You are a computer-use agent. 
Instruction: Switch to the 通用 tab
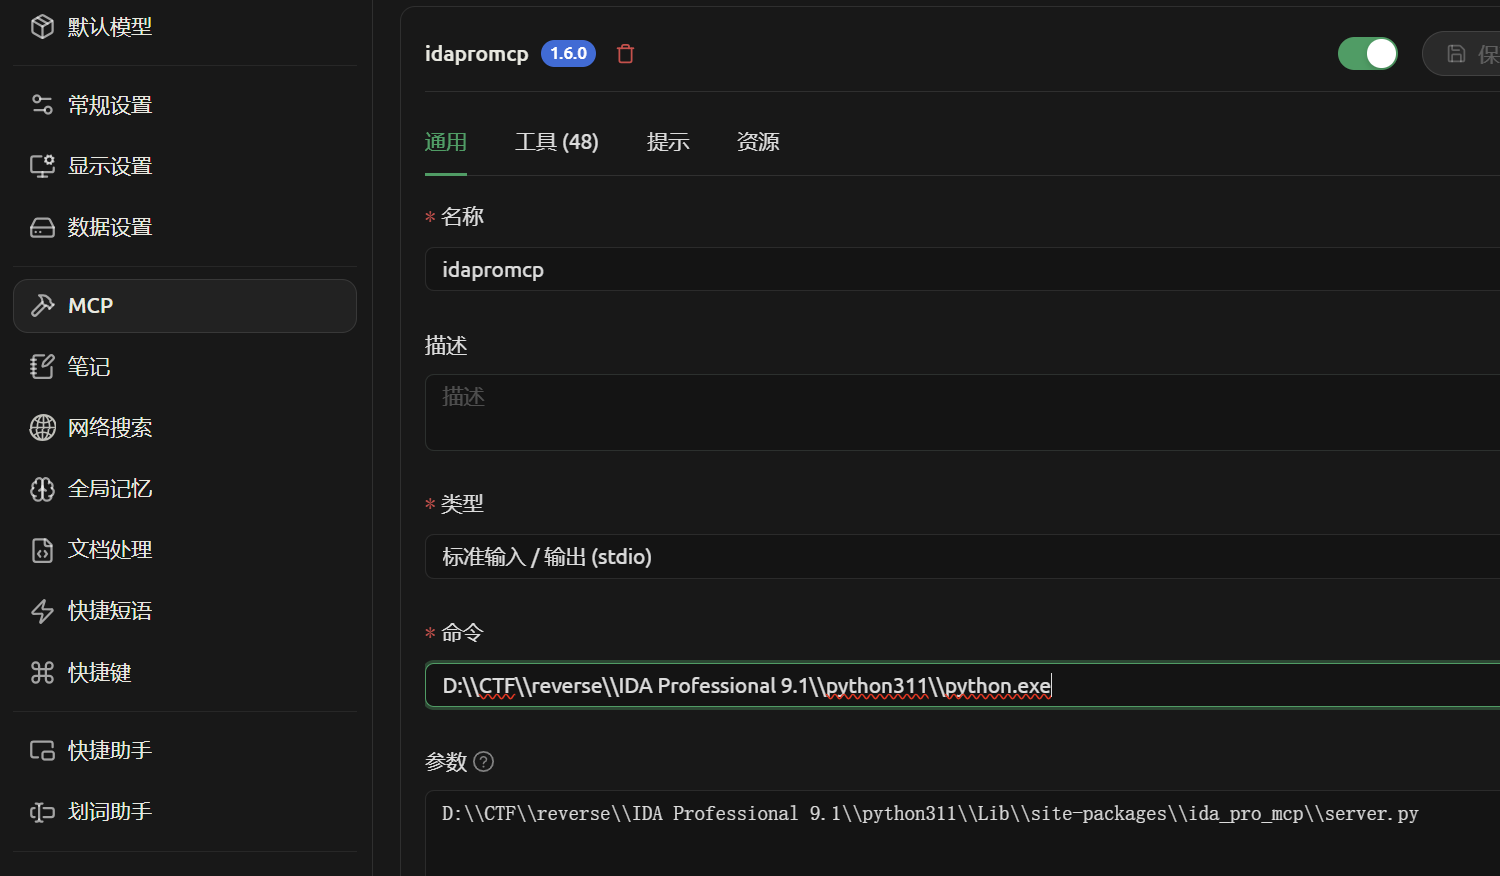(x=446, y=142)
